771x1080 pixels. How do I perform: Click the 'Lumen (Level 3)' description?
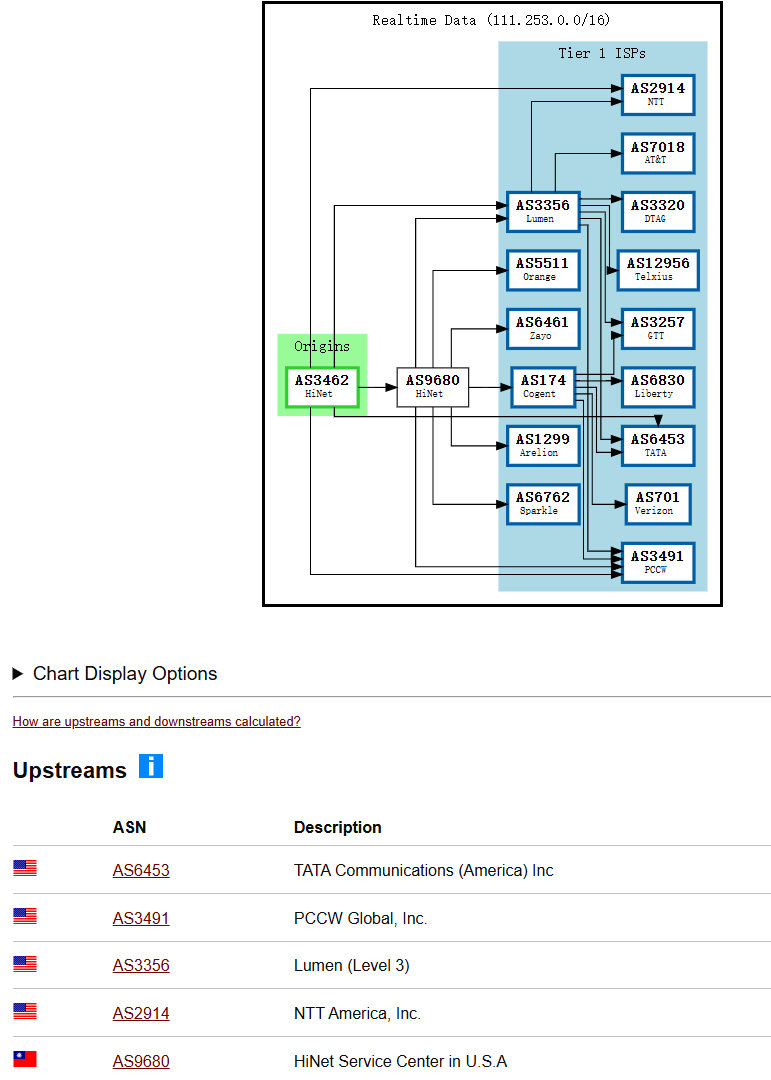[x=351, y=966]
